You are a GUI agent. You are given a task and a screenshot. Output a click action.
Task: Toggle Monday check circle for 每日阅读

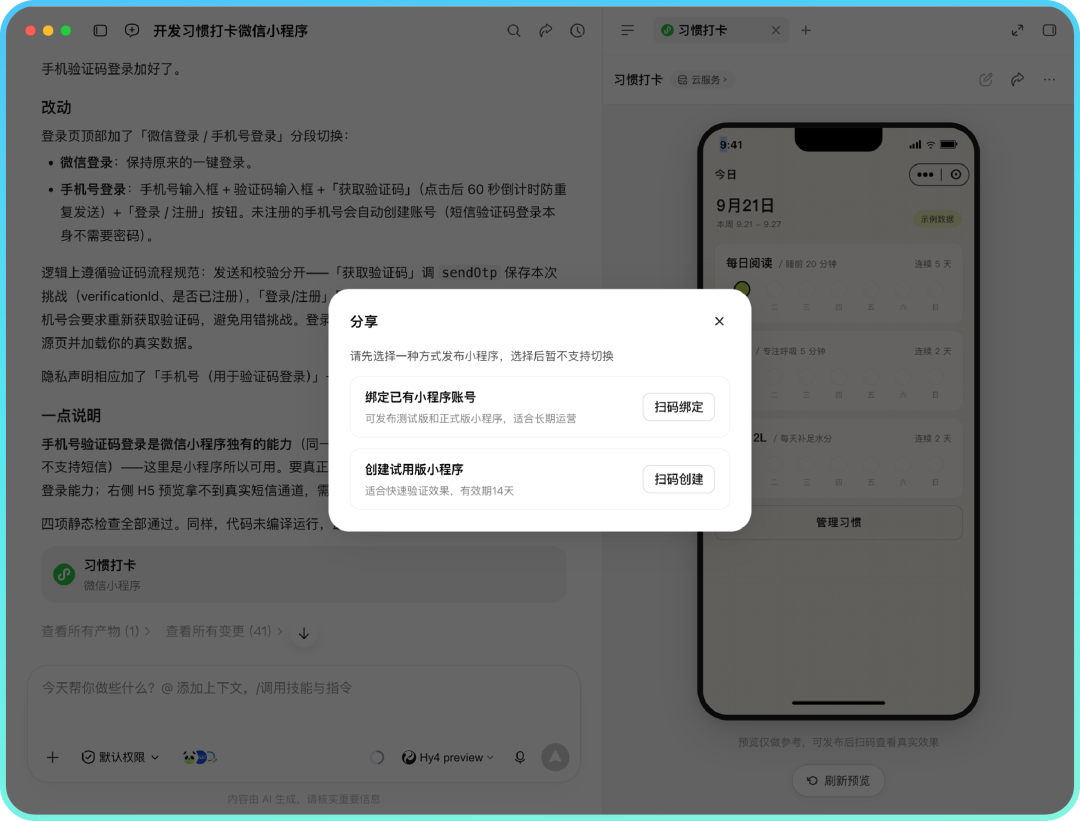(x=742, y=289)
